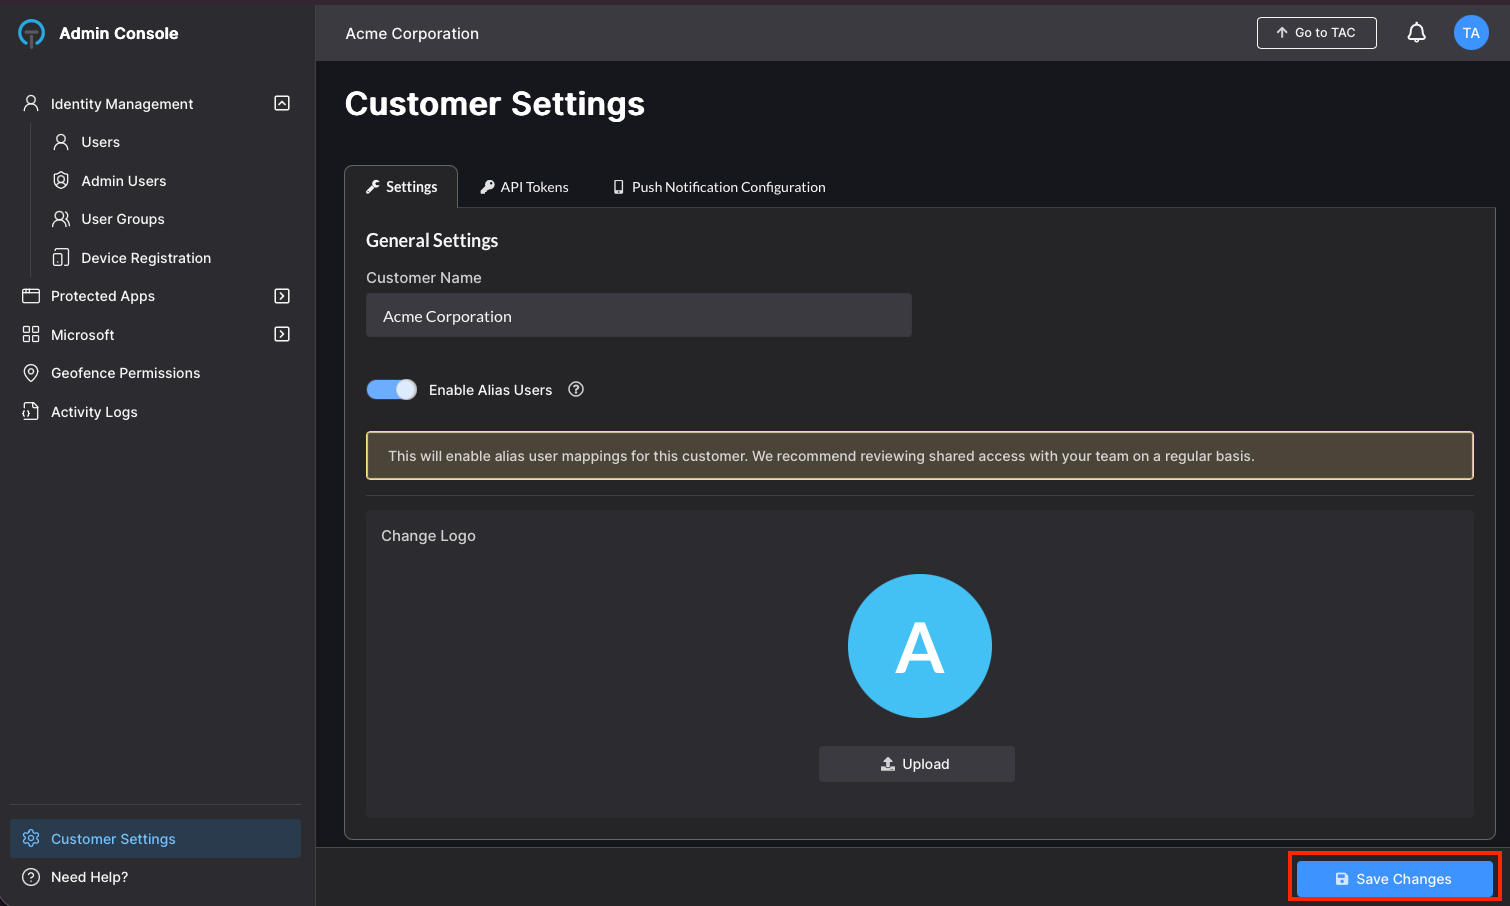Click the Go to TAC button
This screenshot has height=906, width=1510.
(1316, 33)
